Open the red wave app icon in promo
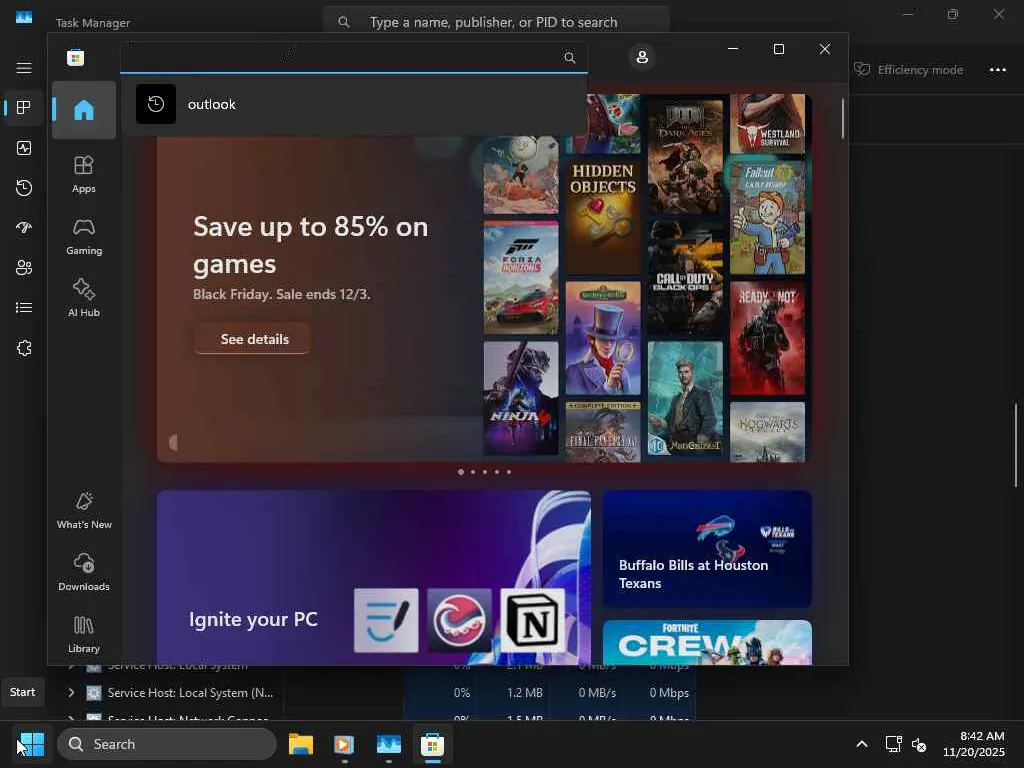Screen dimensions: 1024x768 [x=459, y=620]
